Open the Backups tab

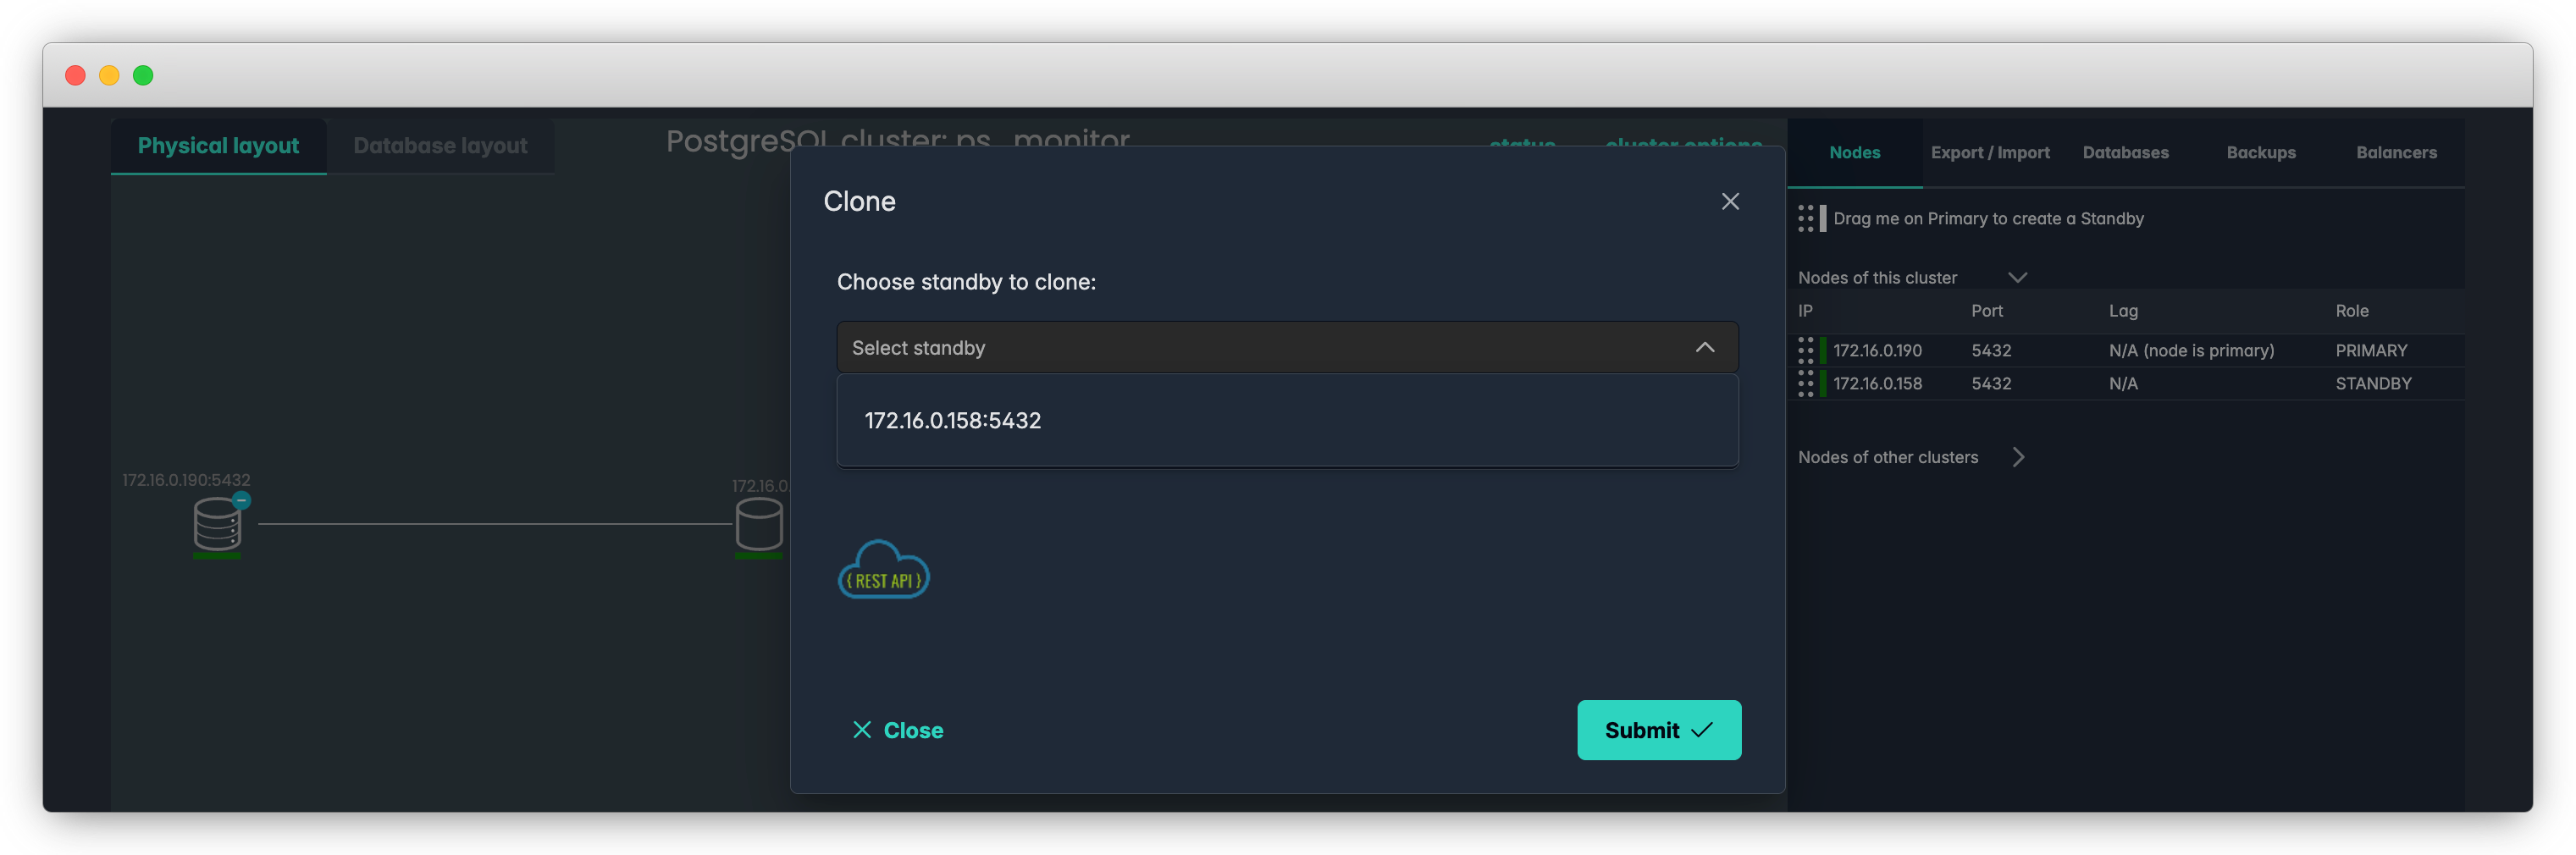coord(2260,152)
